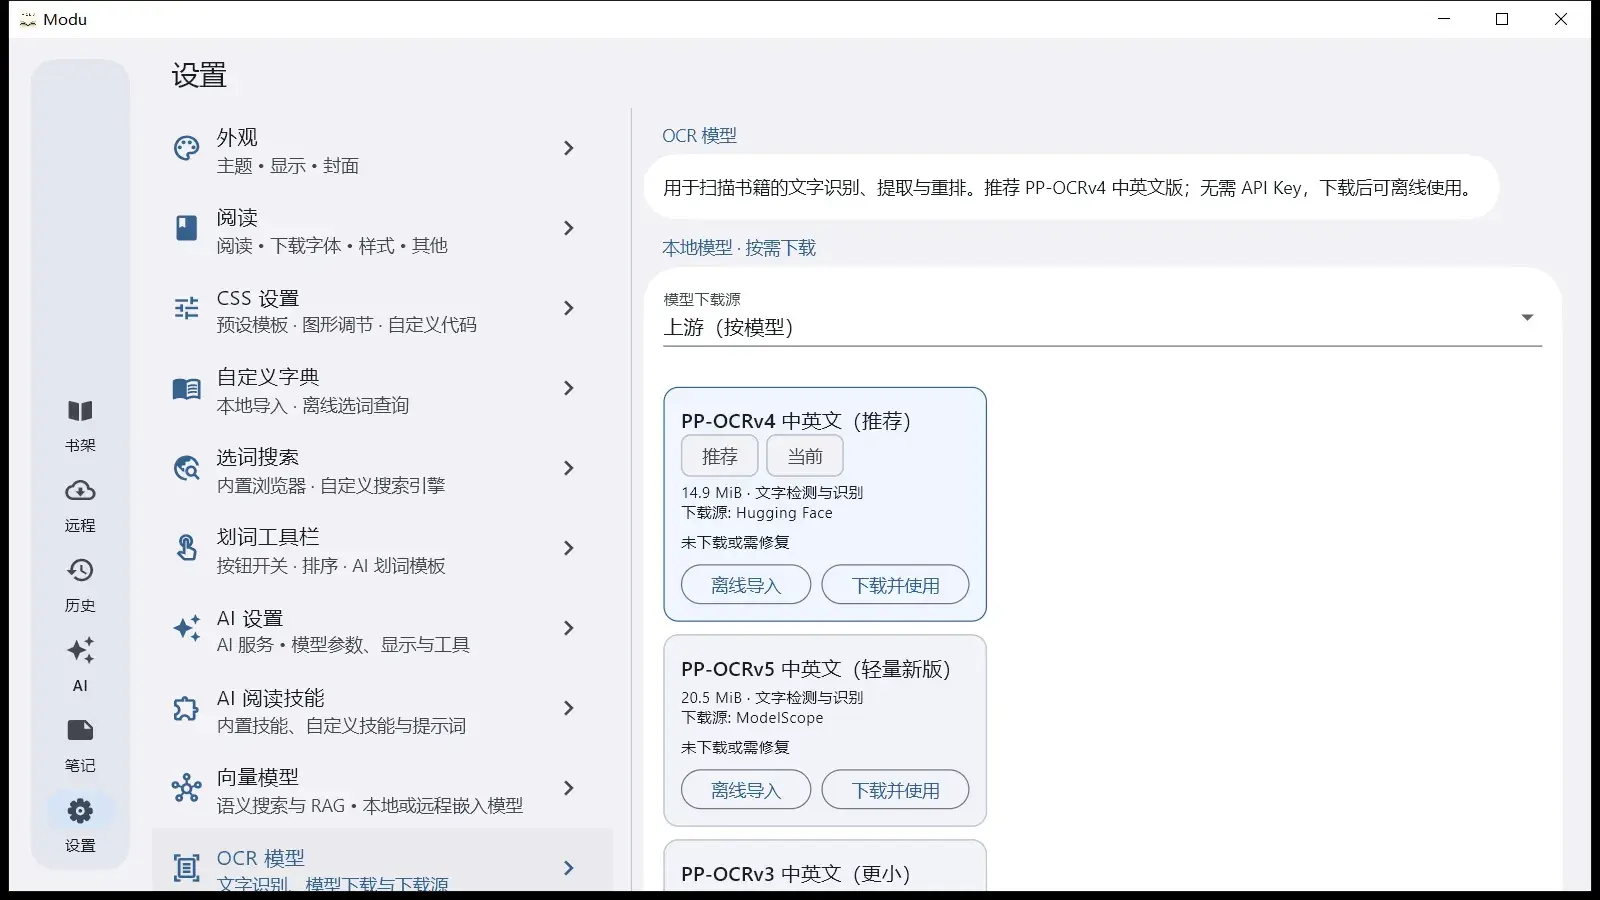Click 离线导入 for PP-OCRv5
The image size is (1600, 900).
[746, 790]
